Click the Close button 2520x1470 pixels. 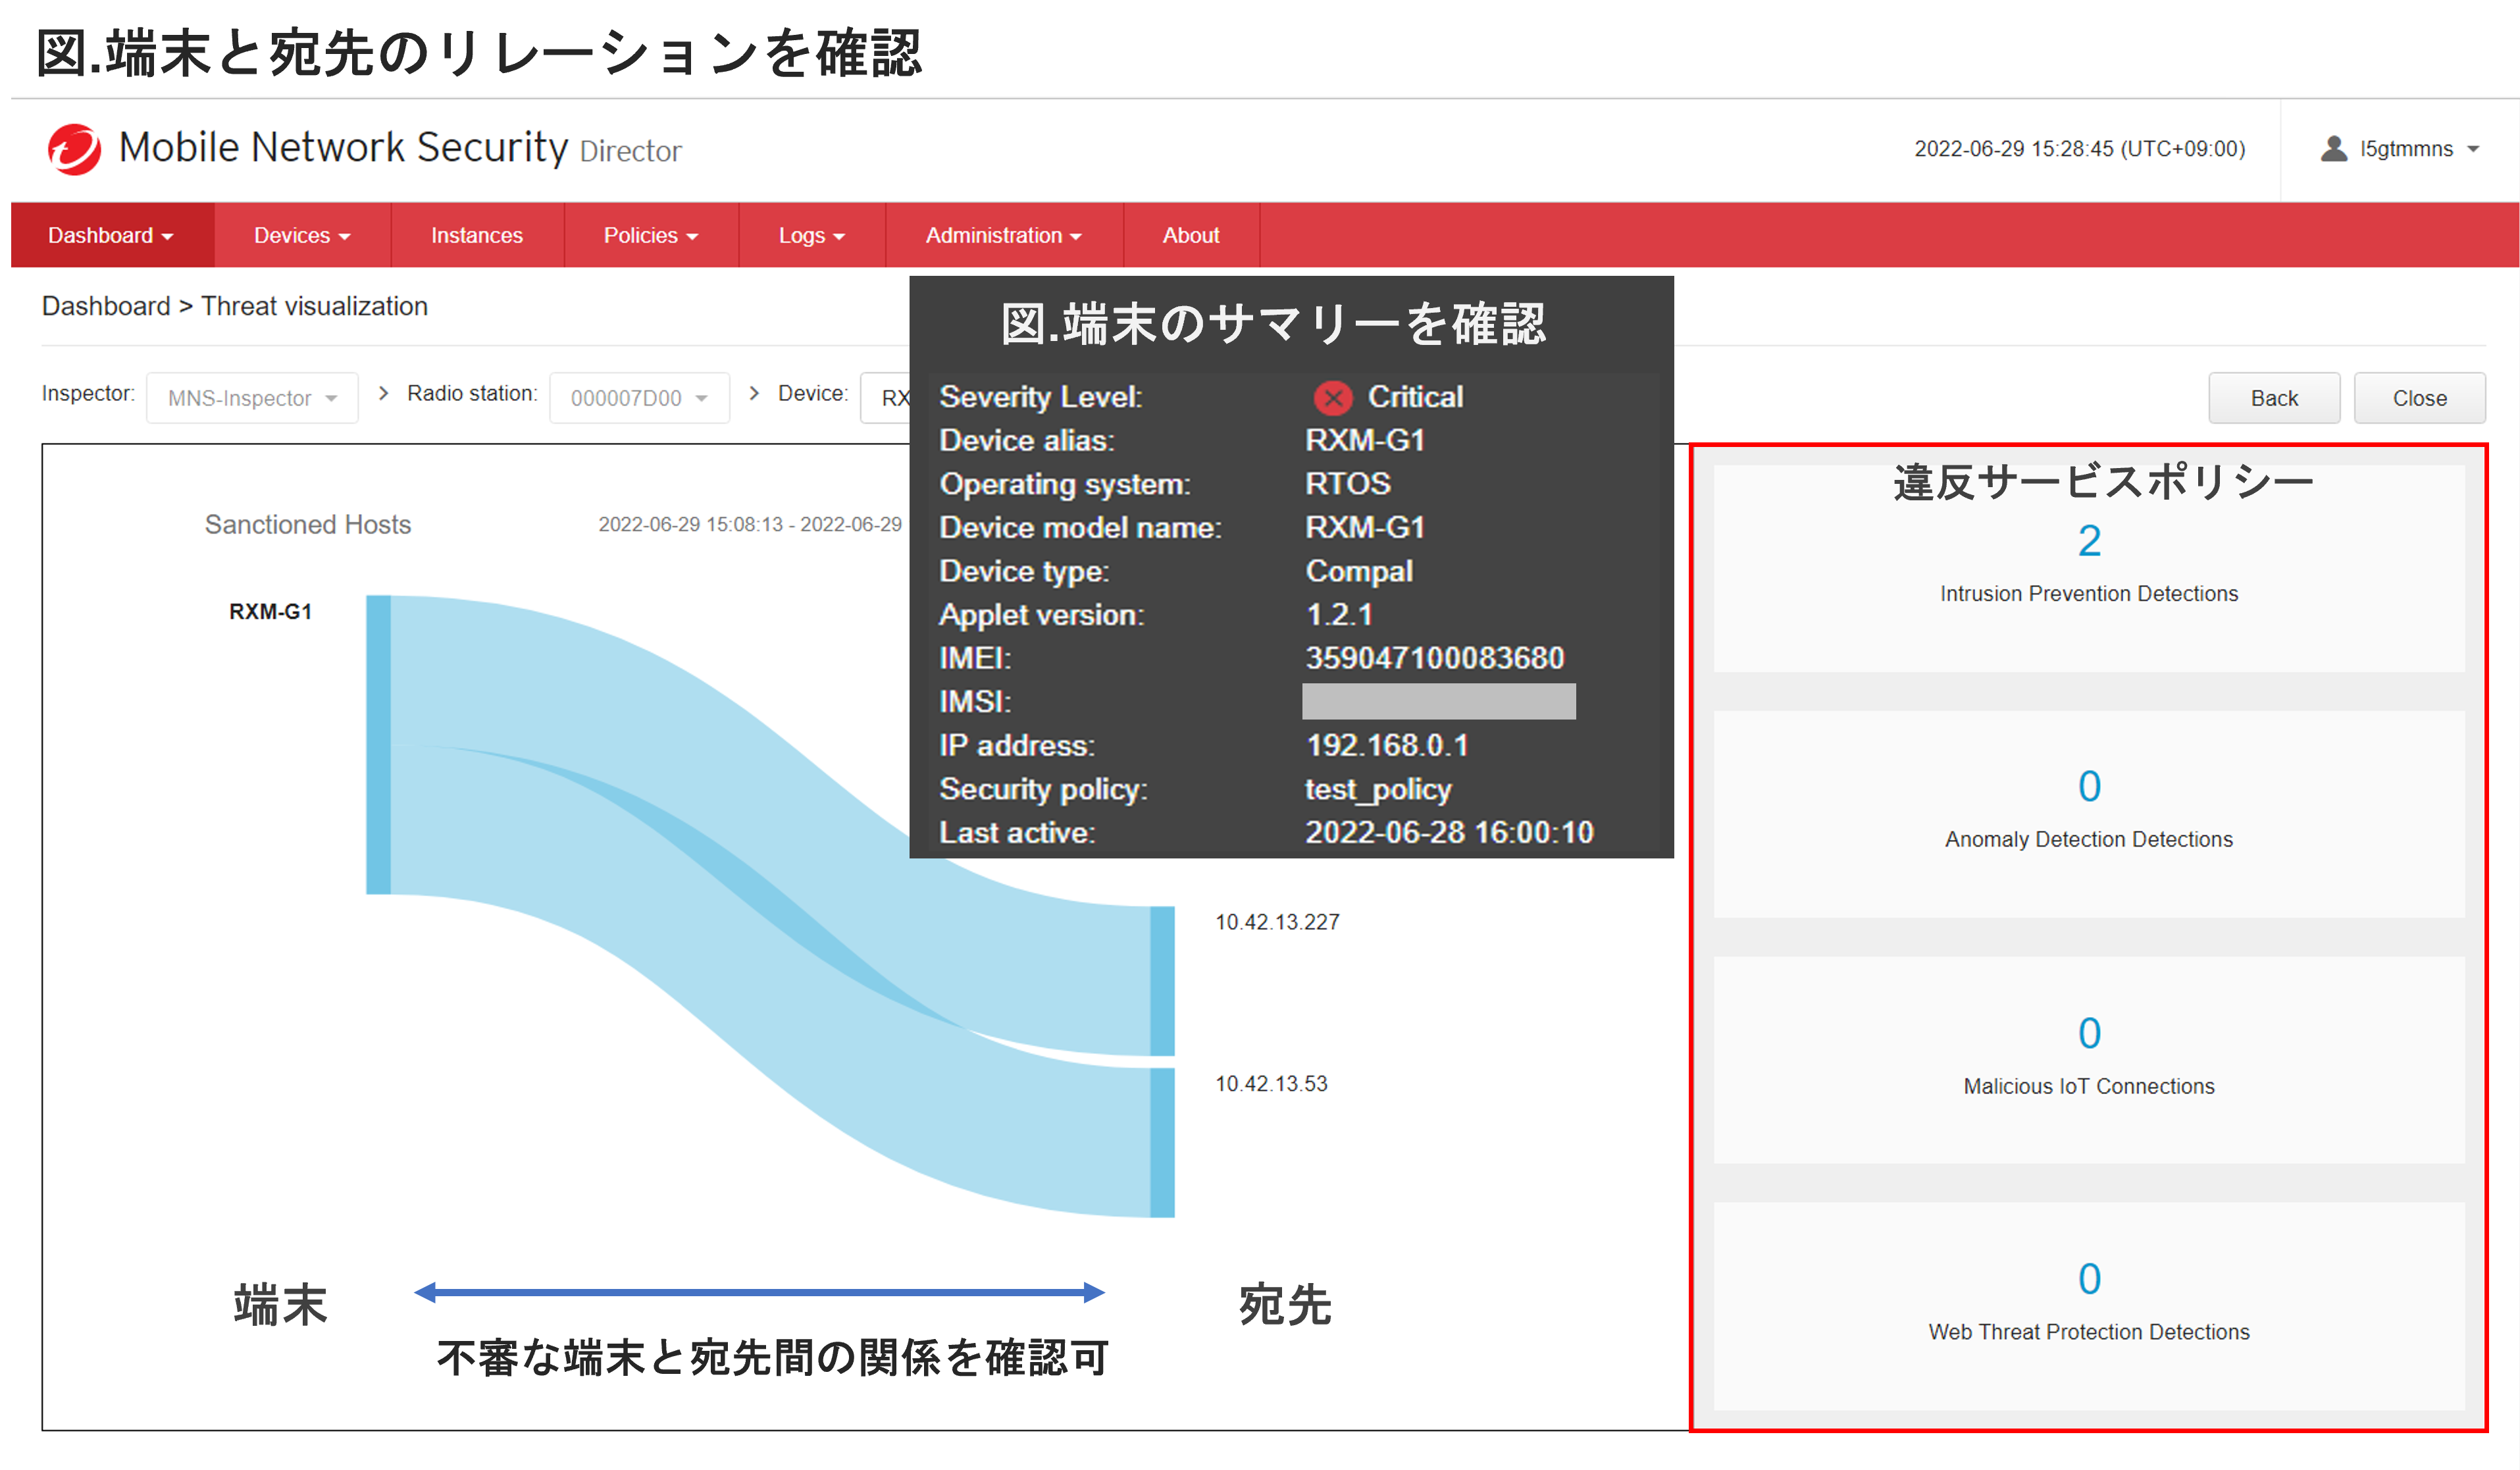point(2419,398)
